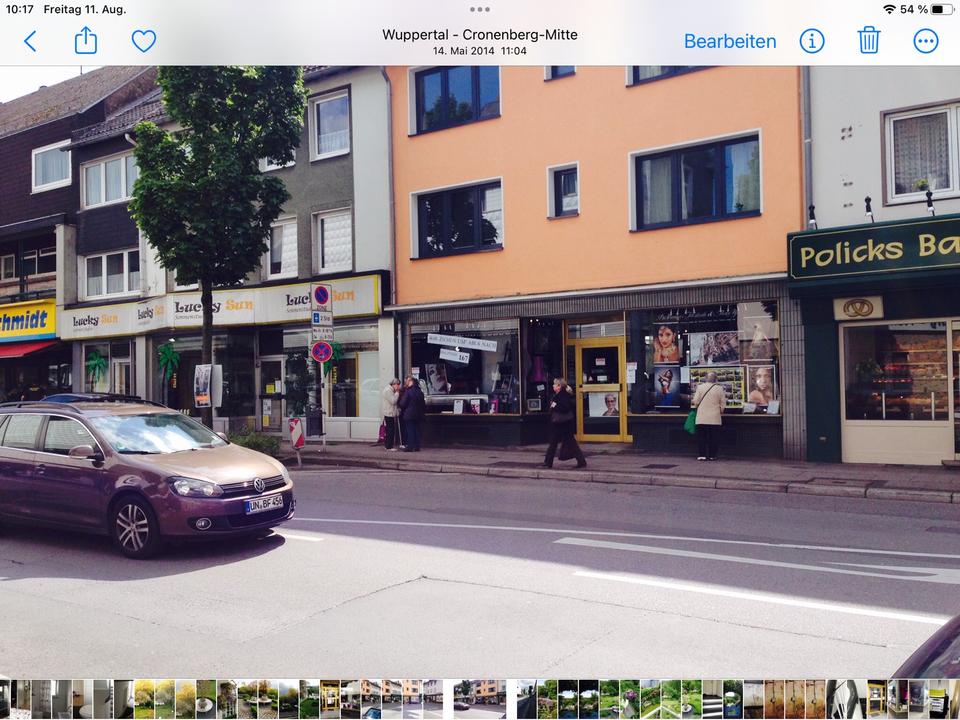Tap Bearbeiten to edit the photo

click(x=729, y=41)
